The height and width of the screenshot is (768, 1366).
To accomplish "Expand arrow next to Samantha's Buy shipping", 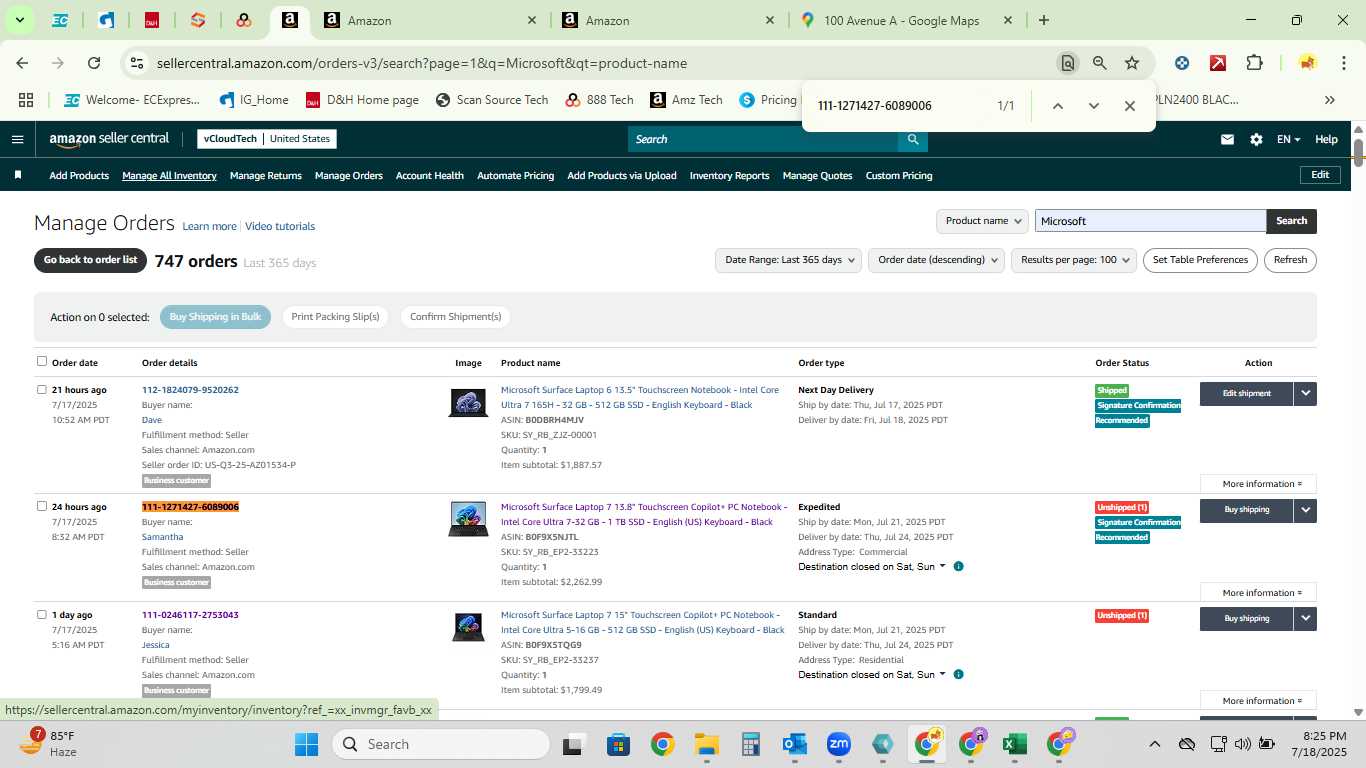I will 1305,510.
